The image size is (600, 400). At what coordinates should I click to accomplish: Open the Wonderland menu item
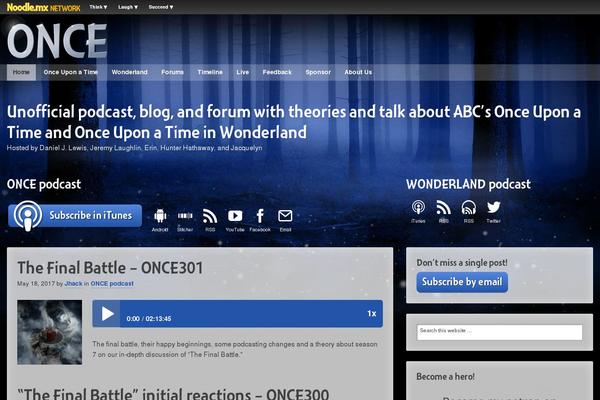[x=129, y=72]
